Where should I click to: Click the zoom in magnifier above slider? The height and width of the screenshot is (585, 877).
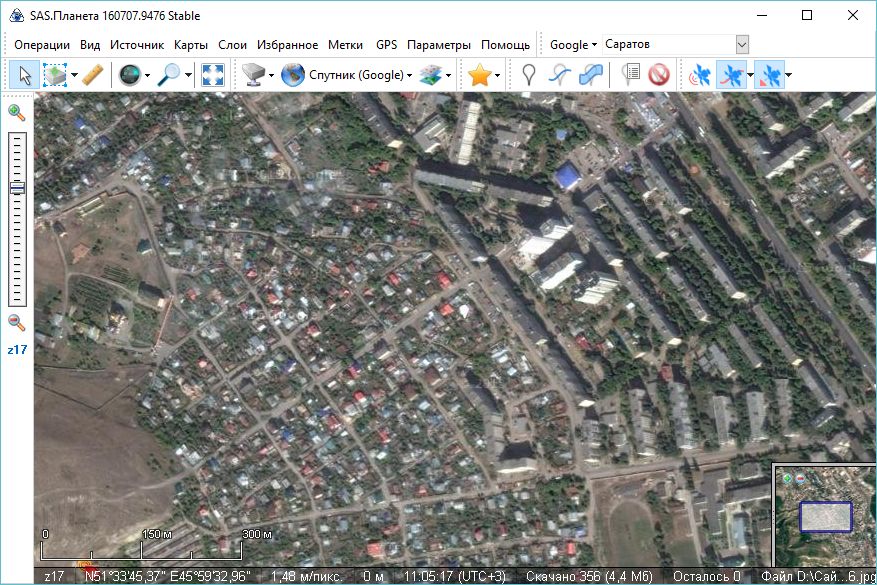pos(17,112)
